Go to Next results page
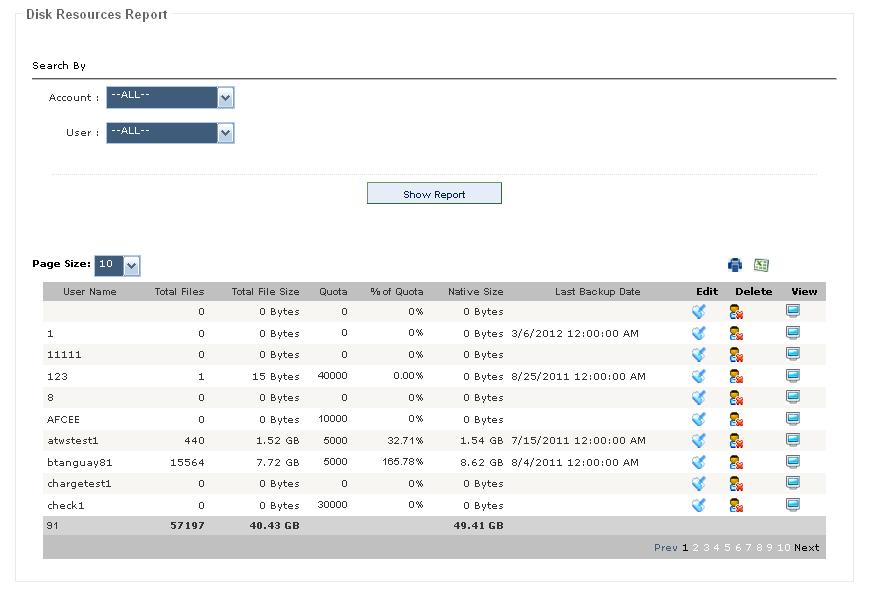 806,548
